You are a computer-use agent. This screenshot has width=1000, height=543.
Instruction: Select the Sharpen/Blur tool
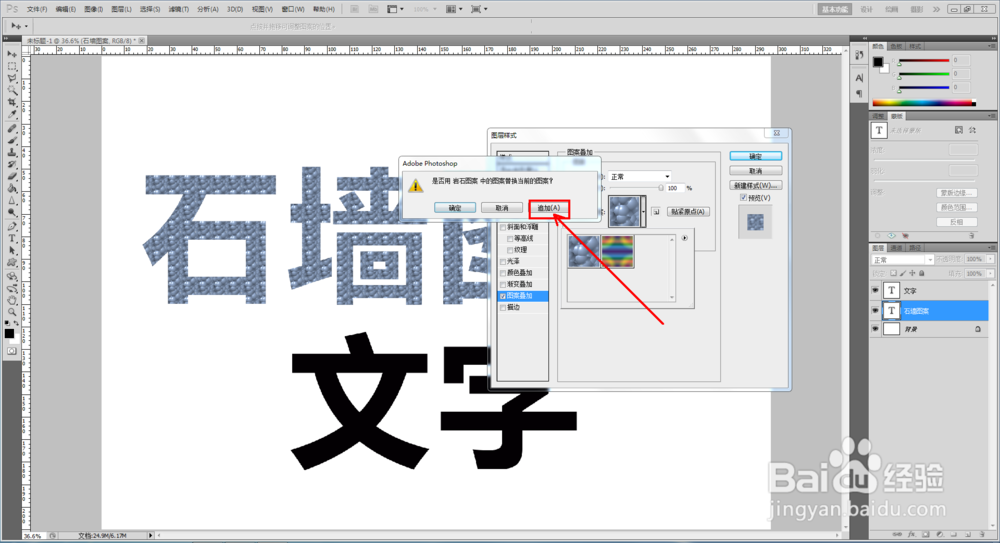[11, 201]
